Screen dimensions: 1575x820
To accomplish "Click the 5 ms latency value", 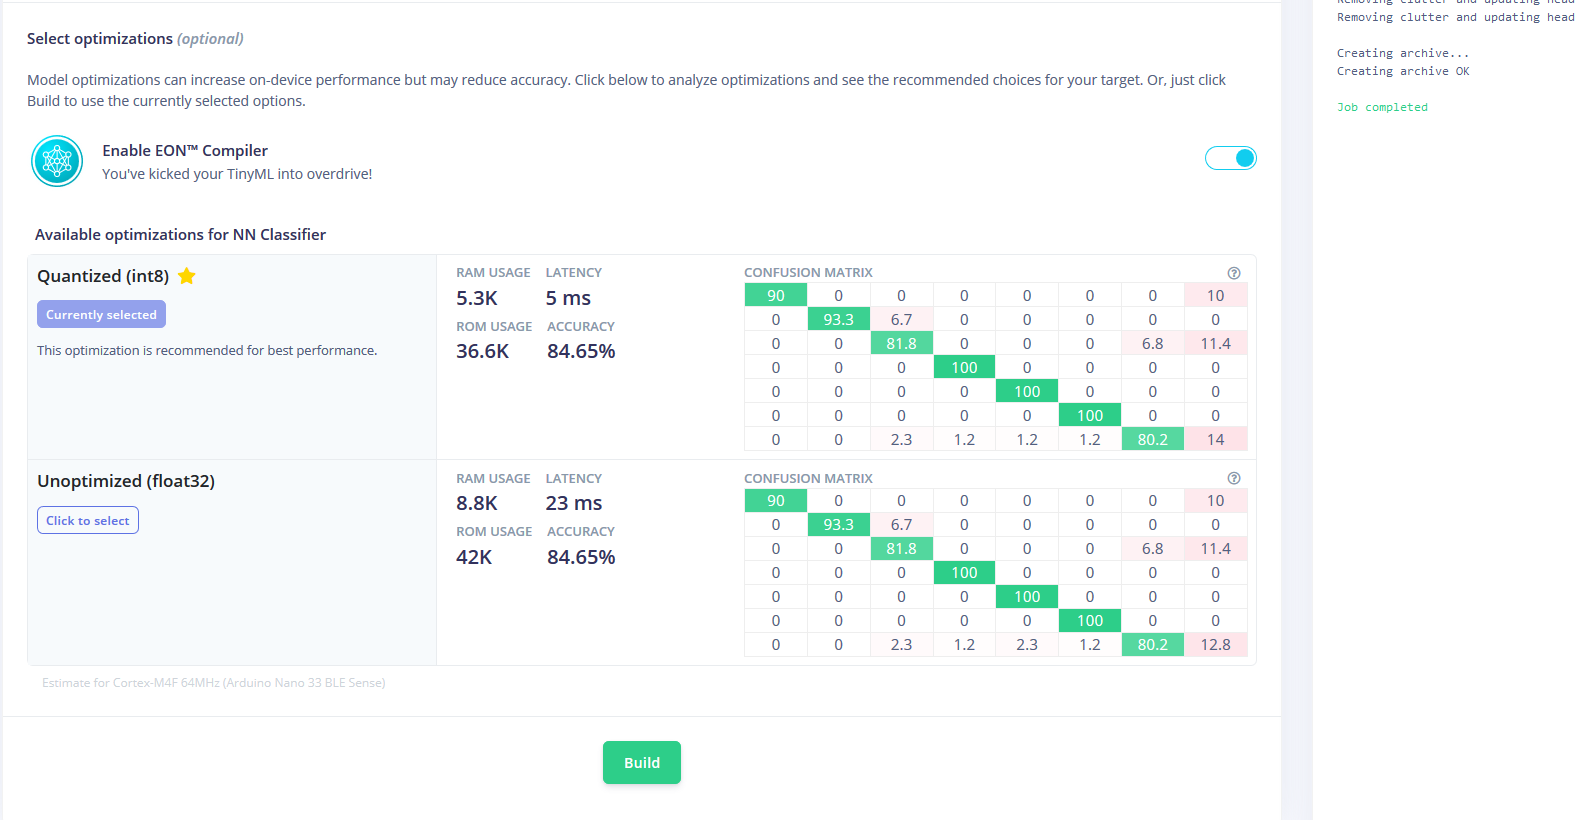I will point(568,298).
